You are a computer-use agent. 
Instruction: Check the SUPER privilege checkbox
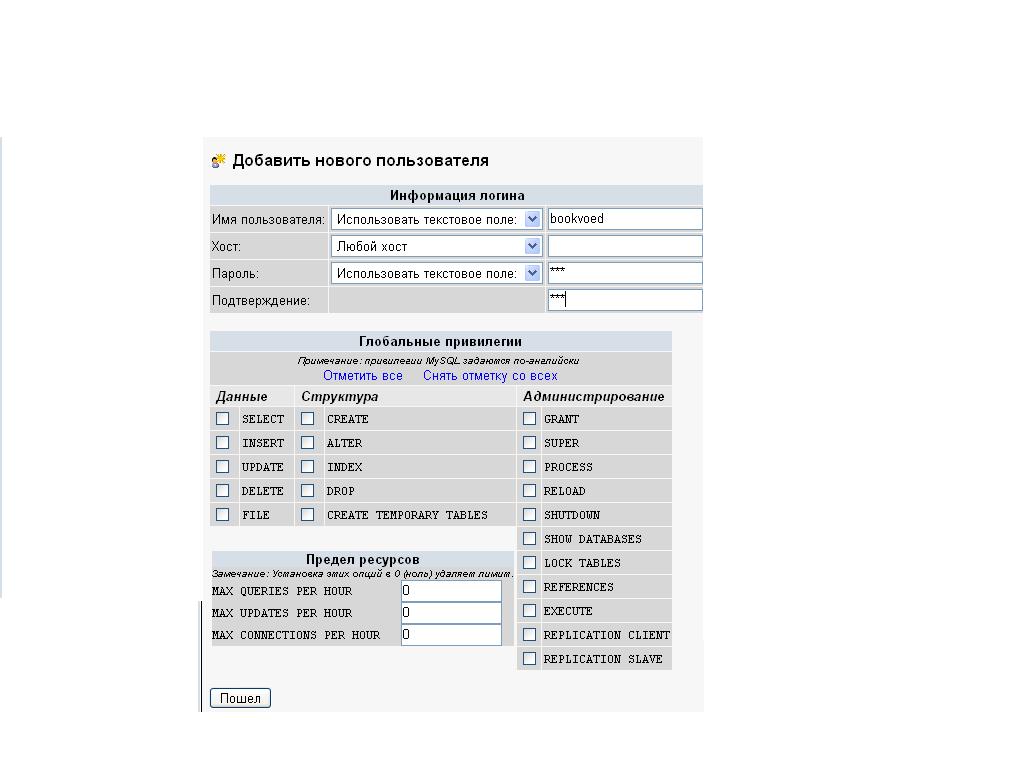pos(530,443)
